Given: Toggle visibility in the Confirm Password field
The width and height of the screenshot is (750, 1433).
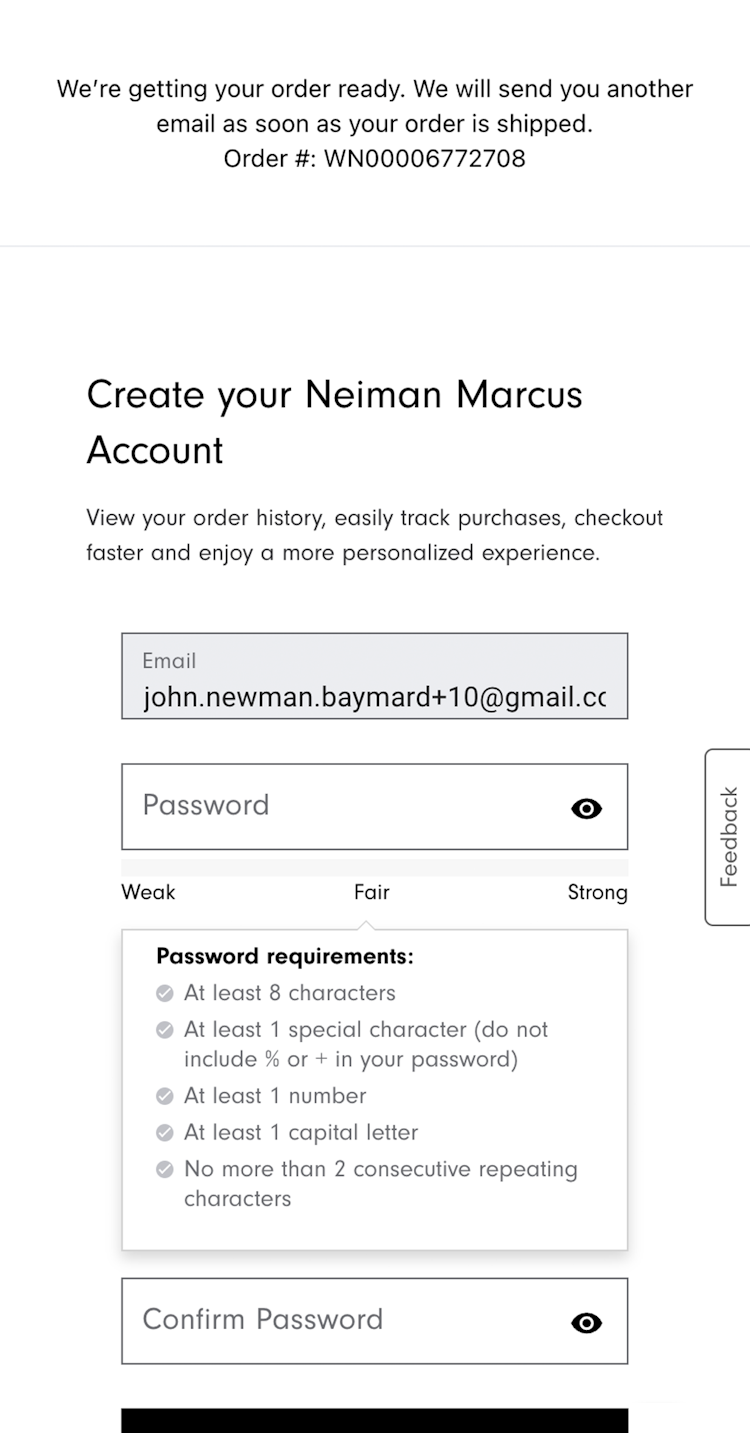Looking at the screenshot, I should coord(586,1323).
